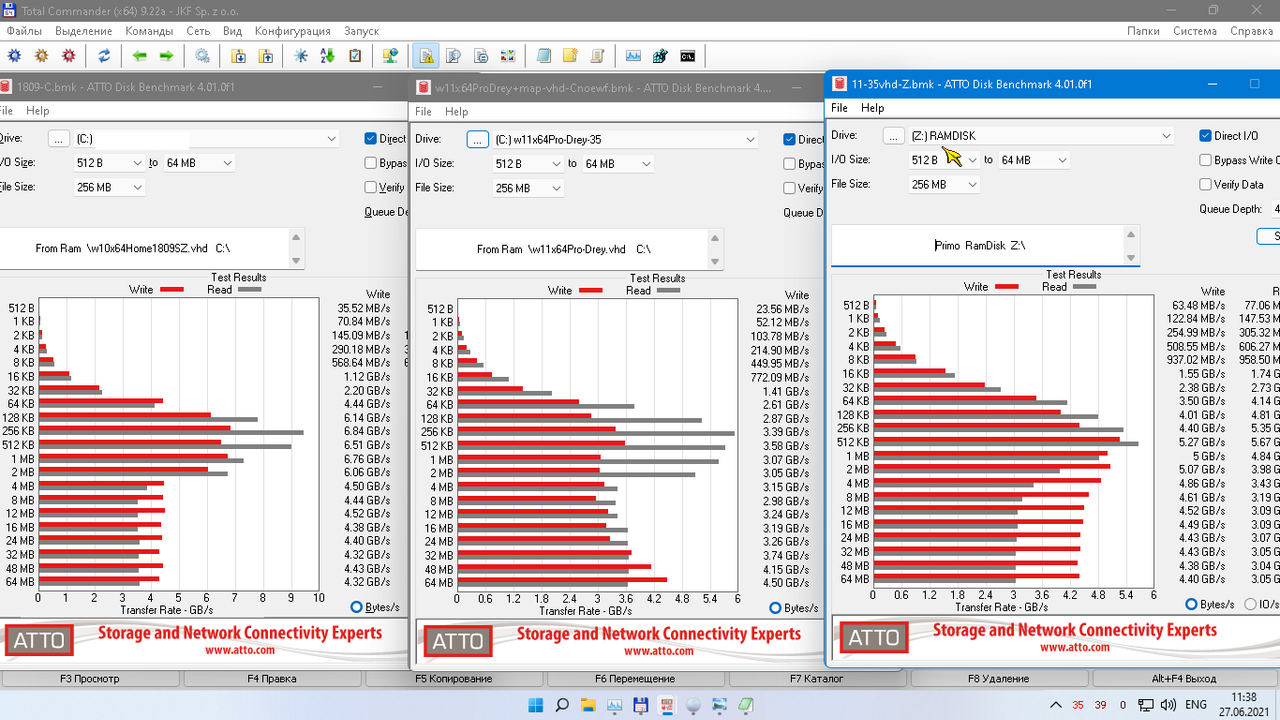
Task: Click the document with magnifier toolbar icon
Action: point(454,56)
